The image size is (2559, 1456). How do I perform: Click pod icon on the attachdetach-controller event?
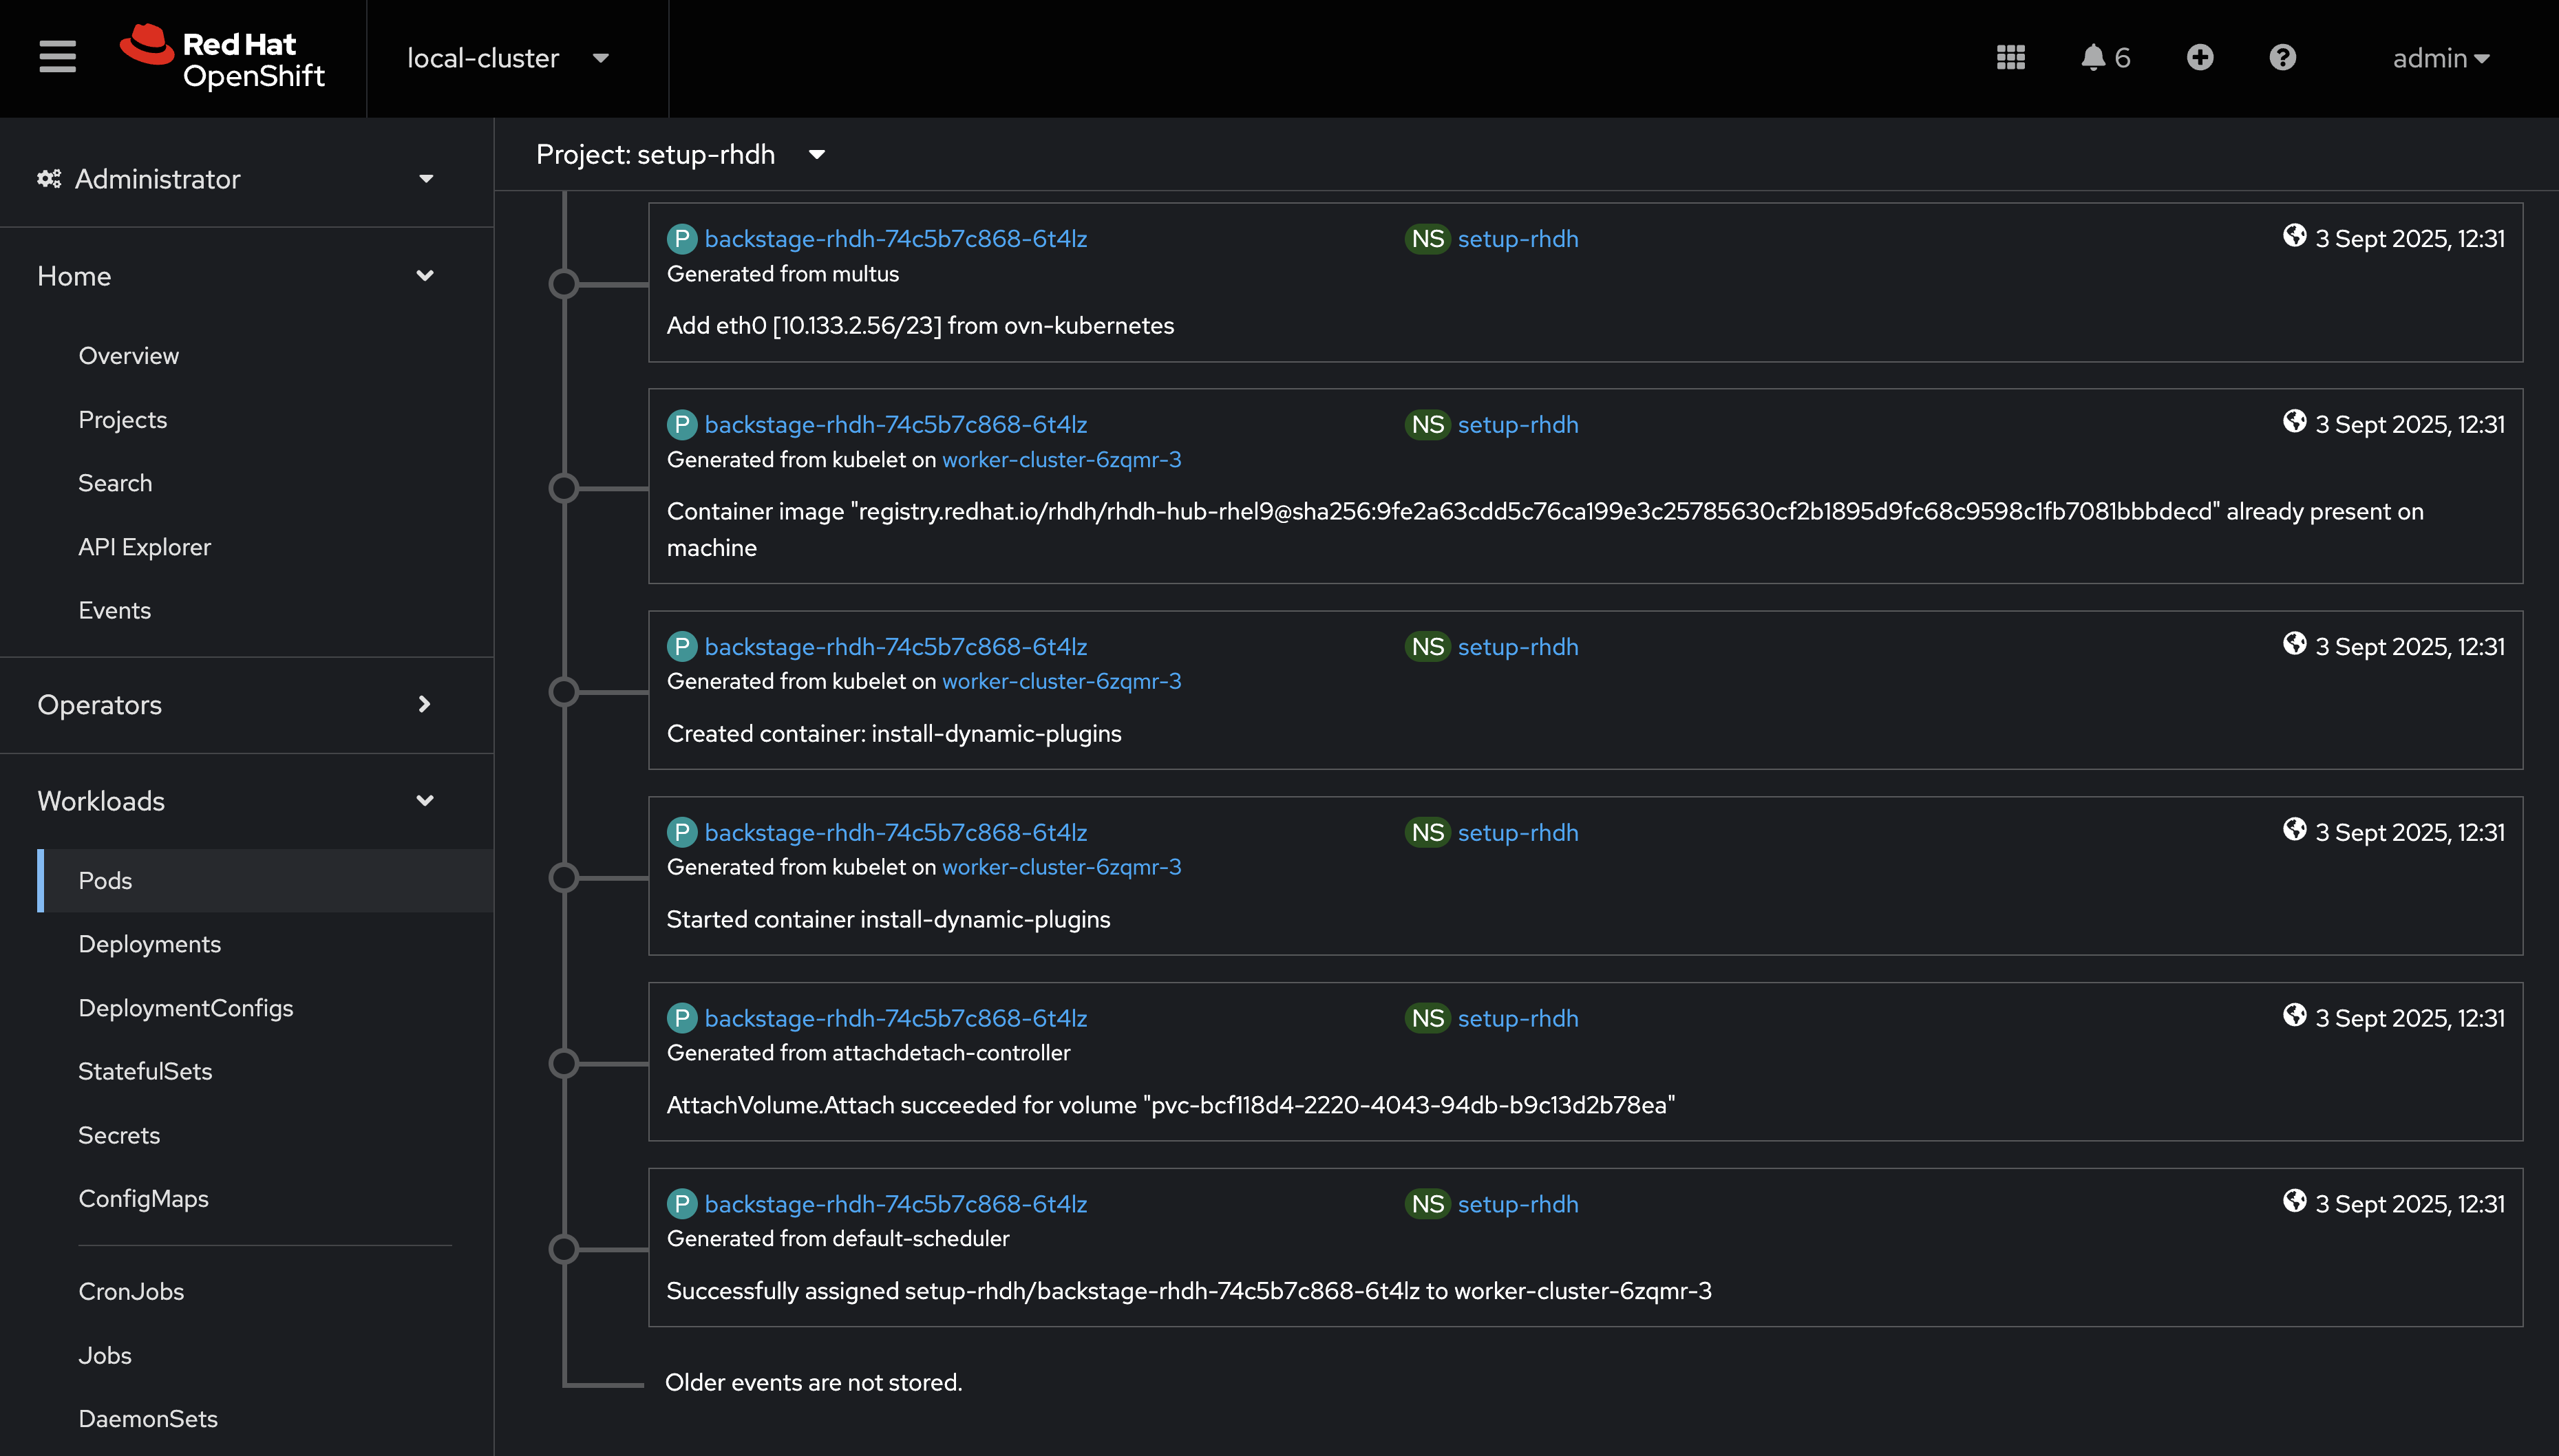tap(682, 1019)
